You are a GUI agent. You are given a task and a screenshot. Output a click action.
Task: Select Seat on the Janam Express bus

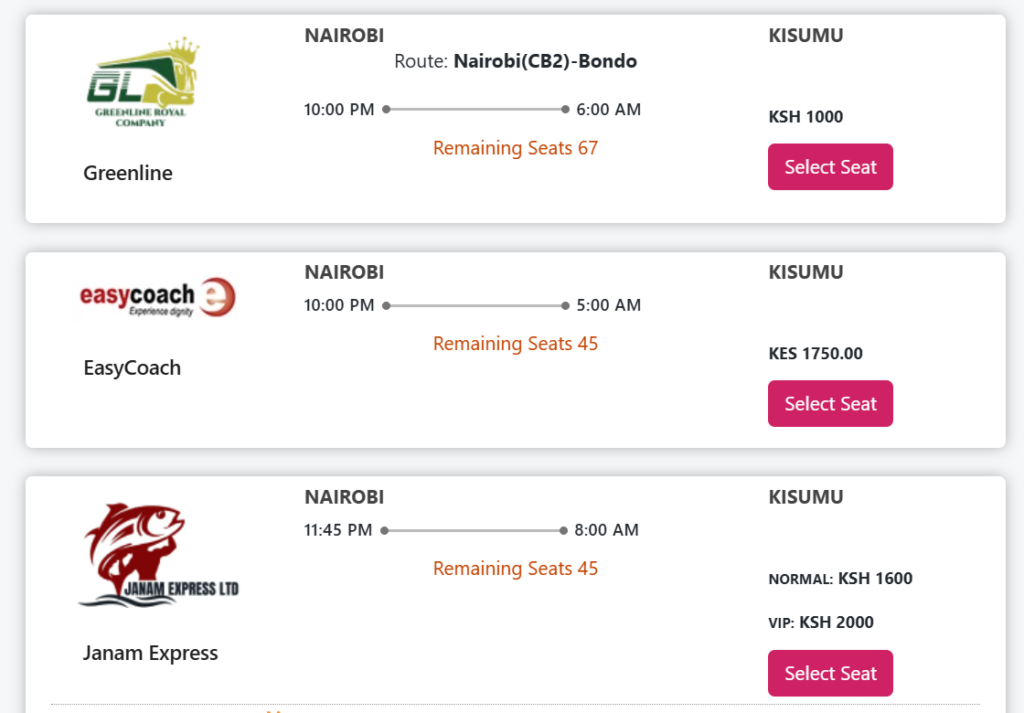click(830, 673)
